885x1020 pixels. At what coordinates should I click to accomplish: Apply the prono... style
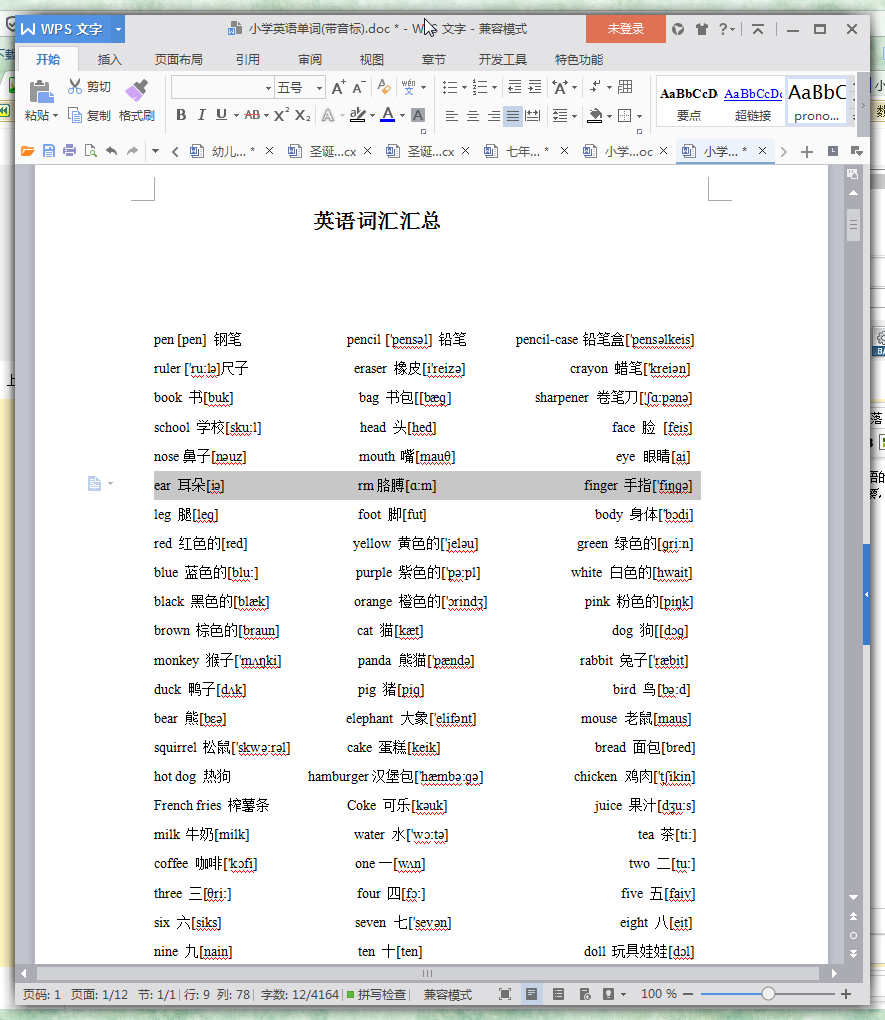(817, 103)
